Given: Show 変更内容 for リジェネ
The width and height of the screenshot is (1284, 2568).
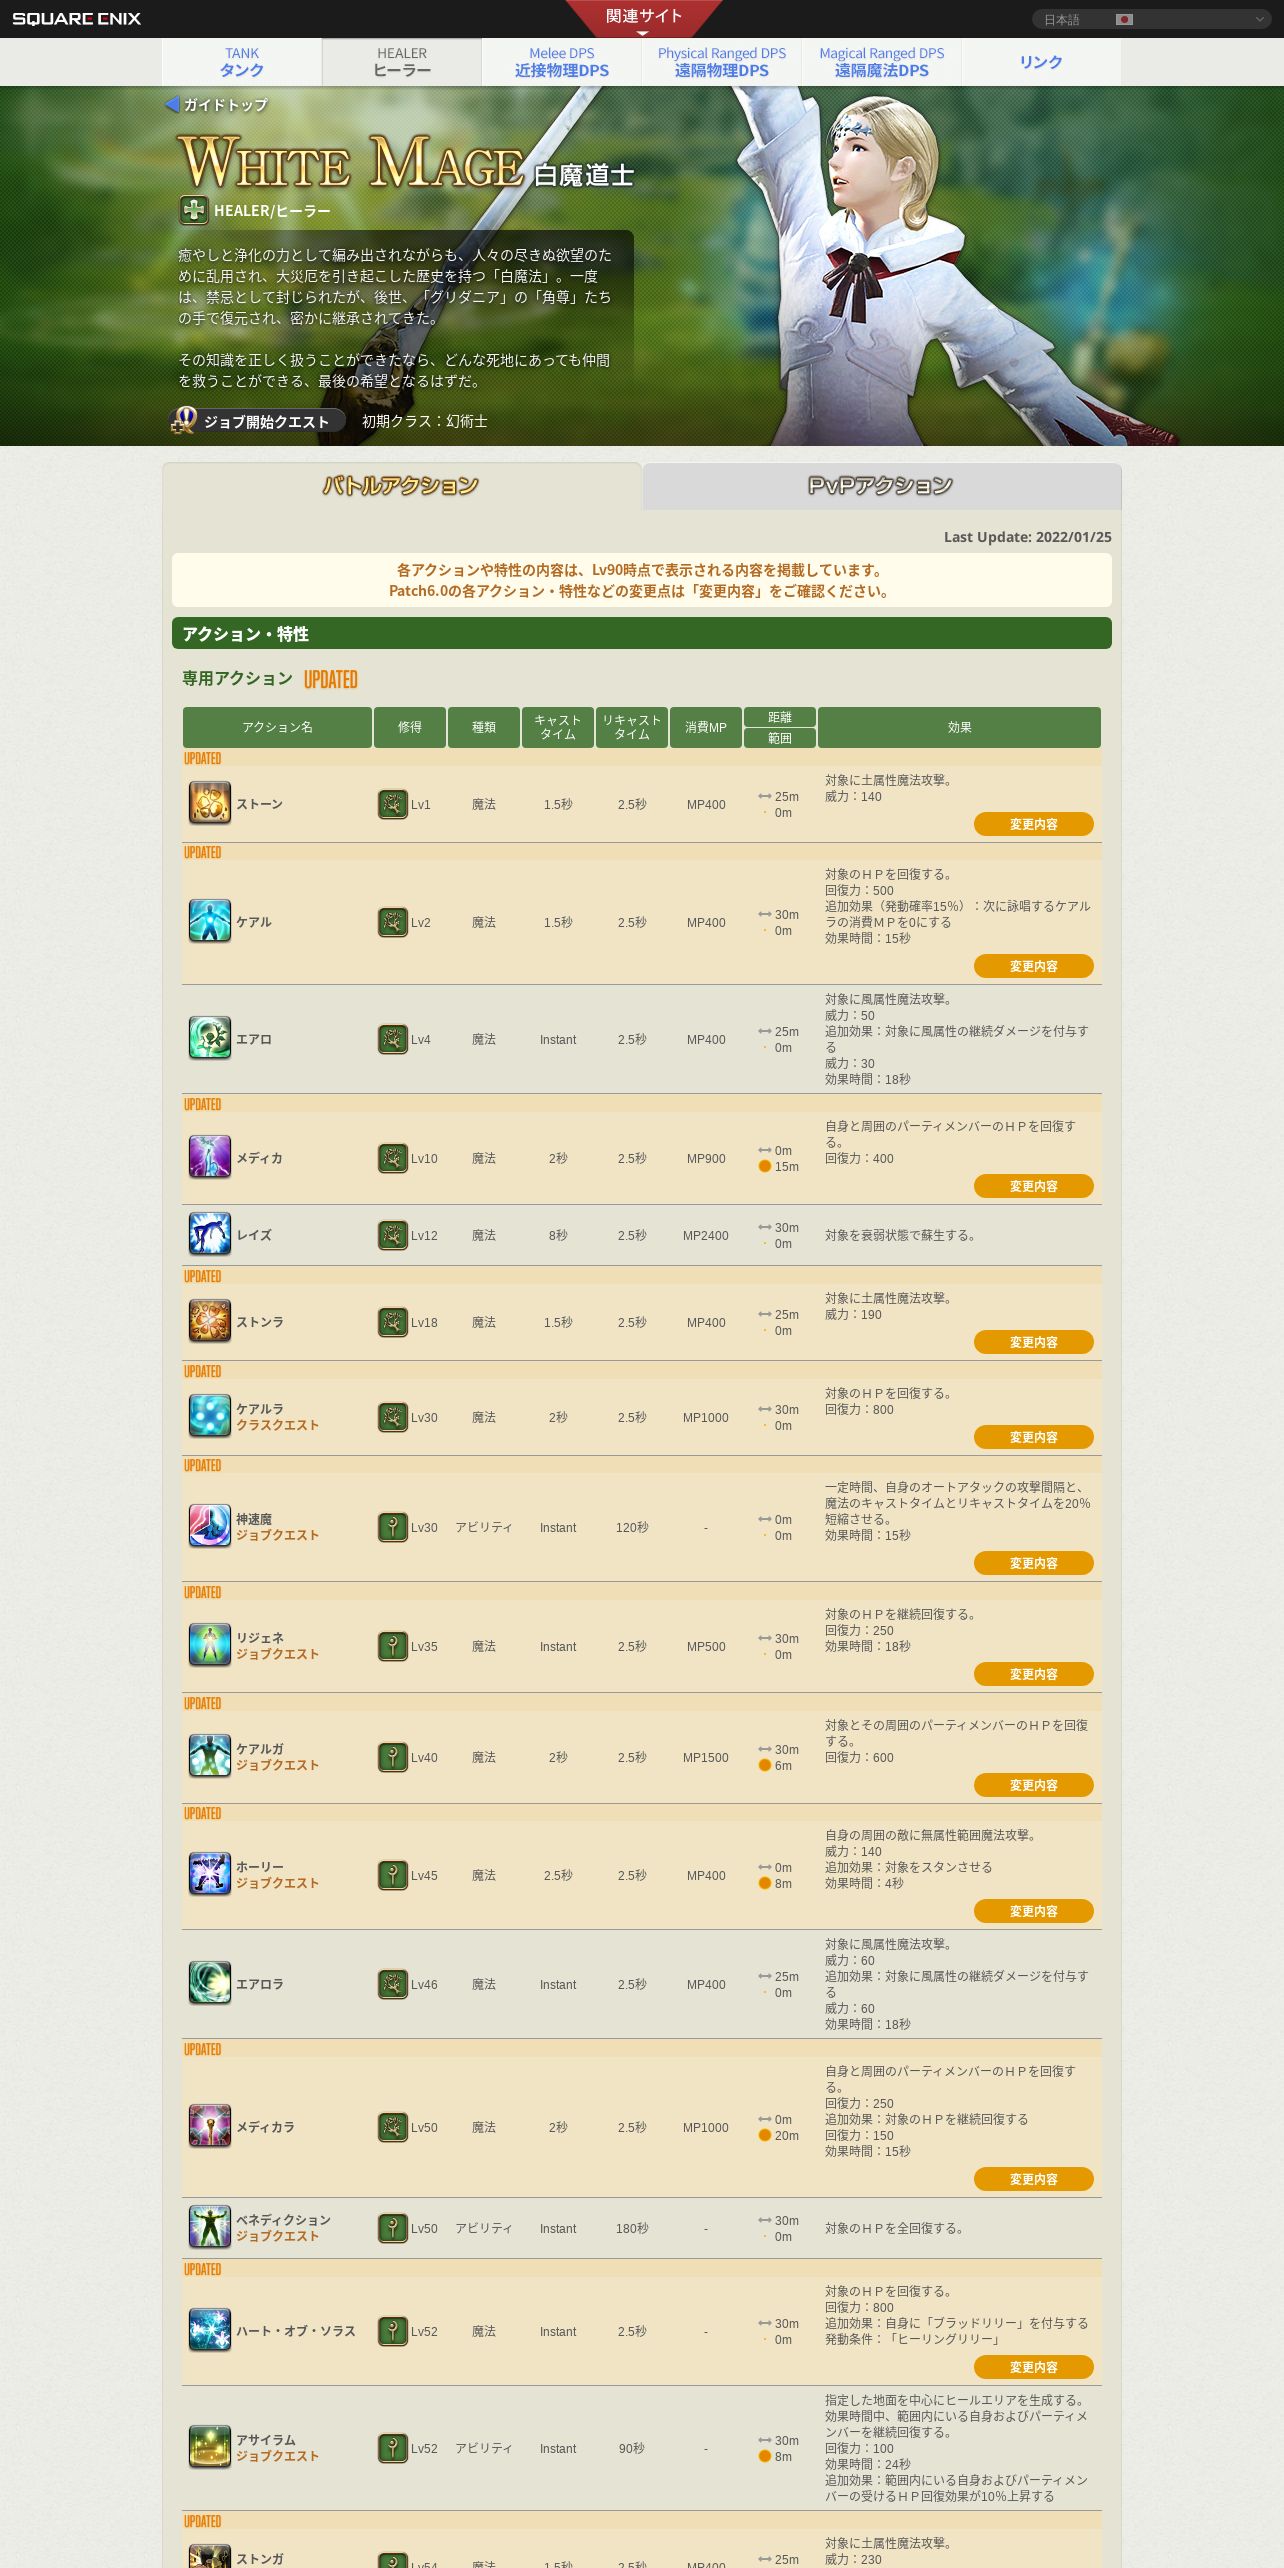Looking at the screenshot, I should tap(1034, 1674).
